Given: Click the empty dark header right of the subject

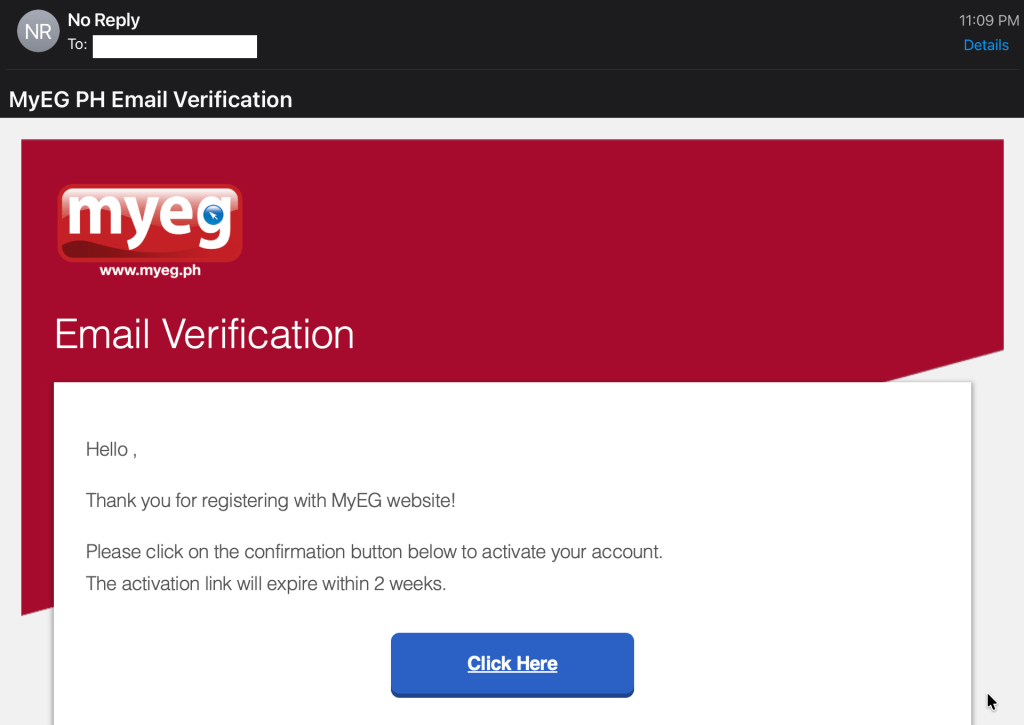Looking at the screenshot, I should point(650,99).
